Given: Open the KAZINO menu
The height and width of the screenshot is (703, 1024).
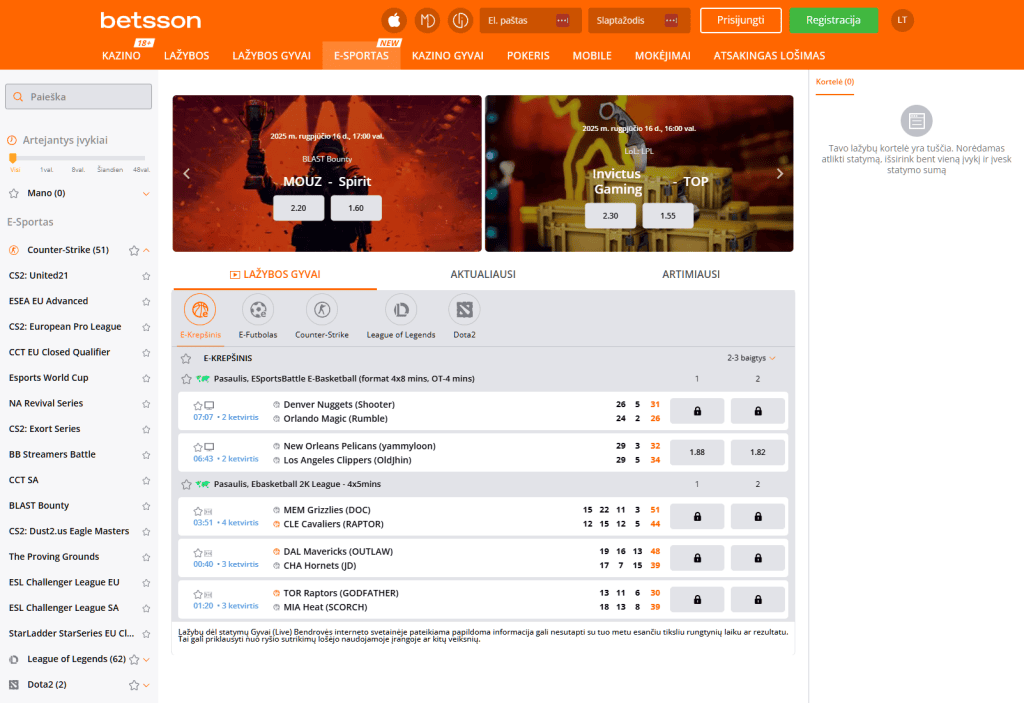Looking at the screenshot, I should coord(121,56).
